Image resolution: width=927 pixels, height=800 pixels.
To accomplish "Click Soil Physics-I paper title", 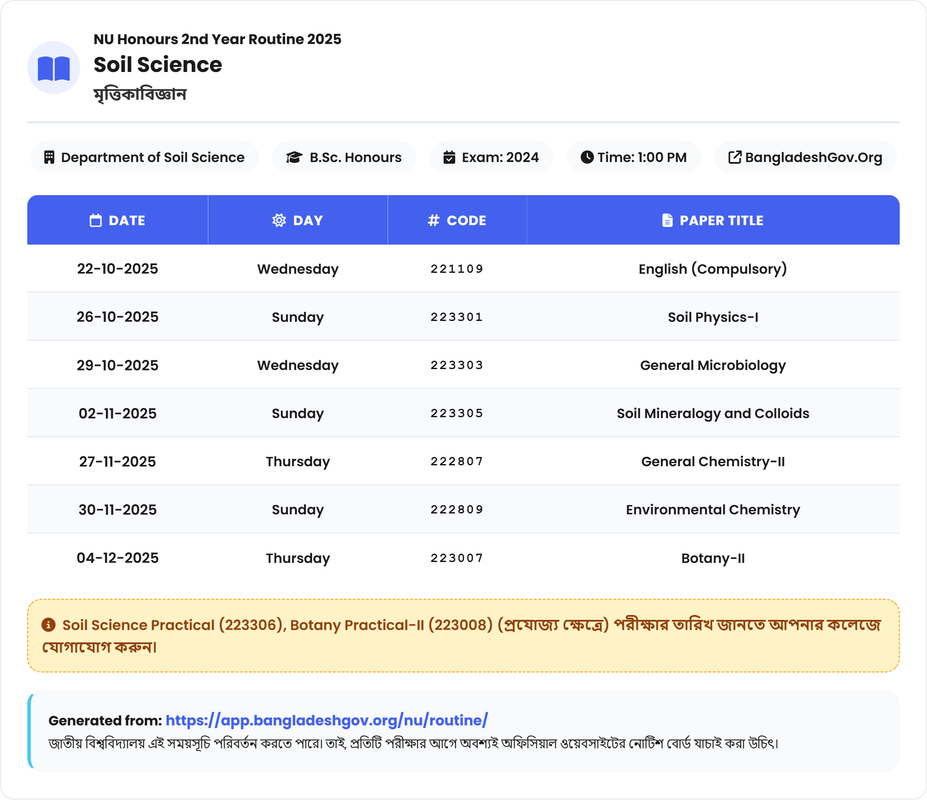I will pyautogui.click(x=713, y=317).
